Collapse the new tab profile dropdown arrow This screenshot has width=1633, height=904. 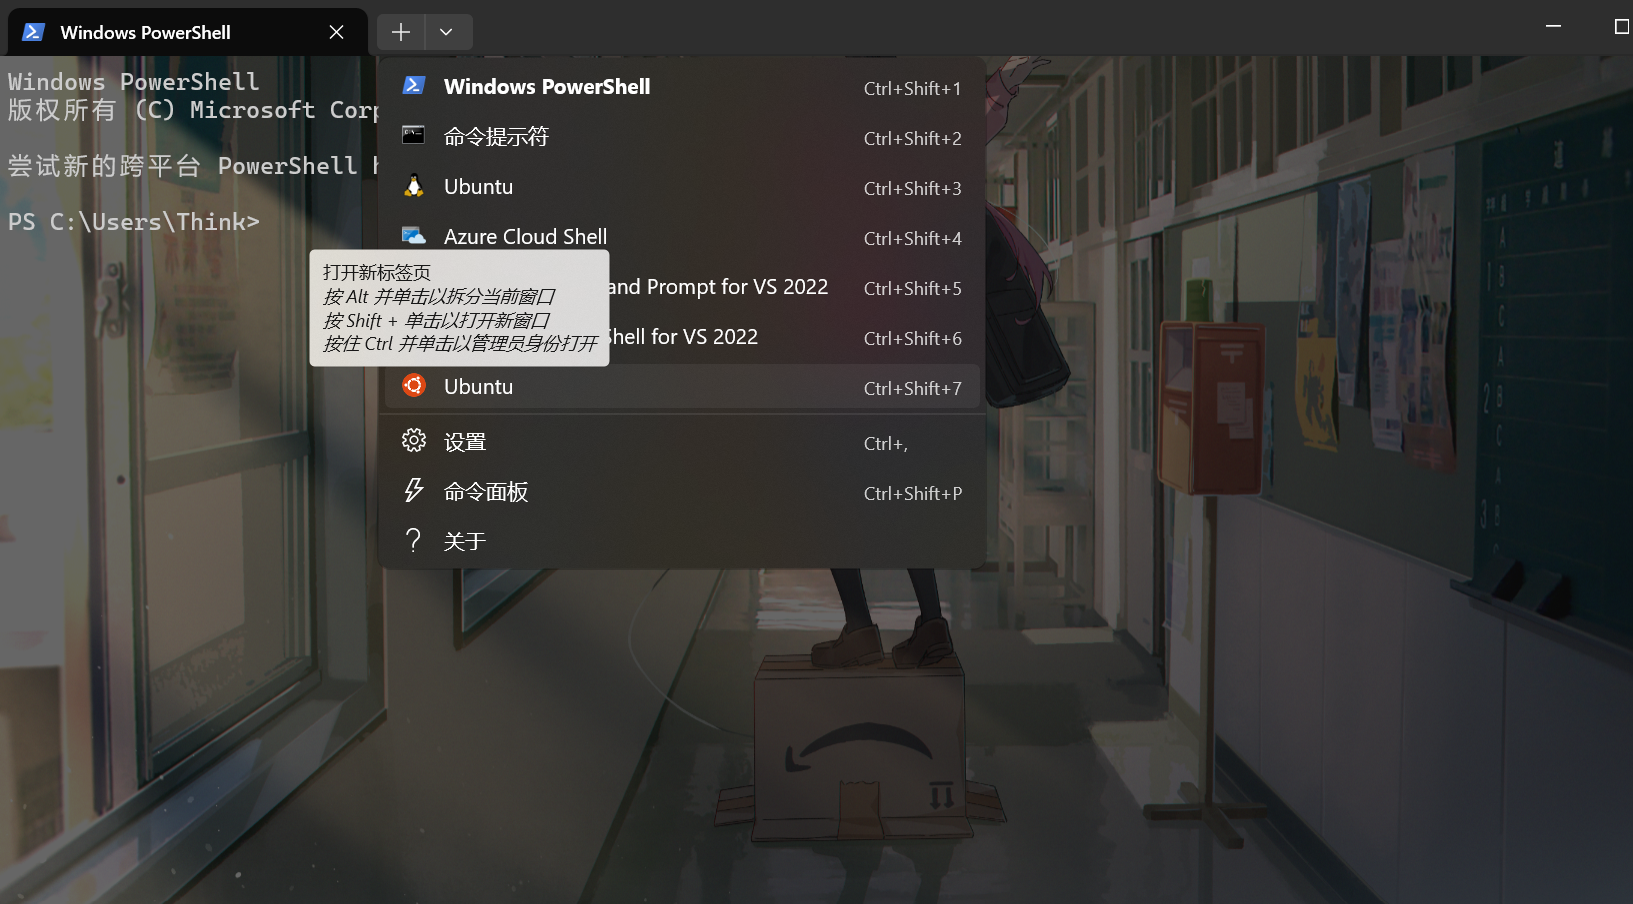point(446,32)
